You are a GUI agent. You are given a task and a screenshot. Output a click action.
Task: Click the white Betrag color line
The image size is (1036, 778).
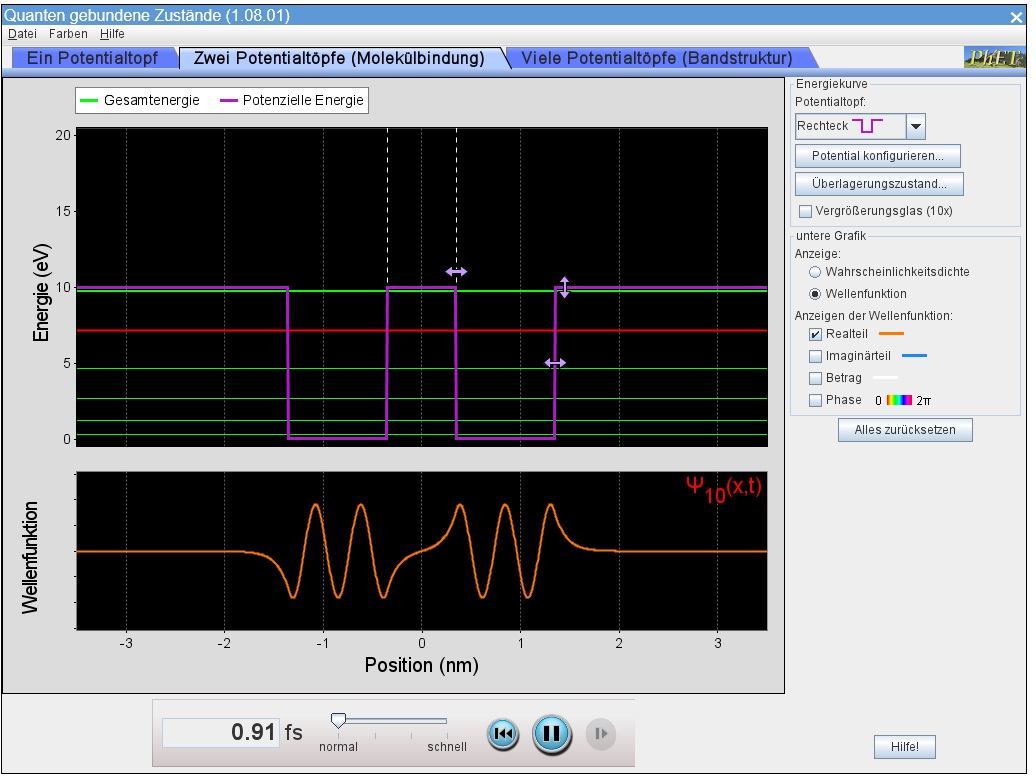click(x=885, y=378)
